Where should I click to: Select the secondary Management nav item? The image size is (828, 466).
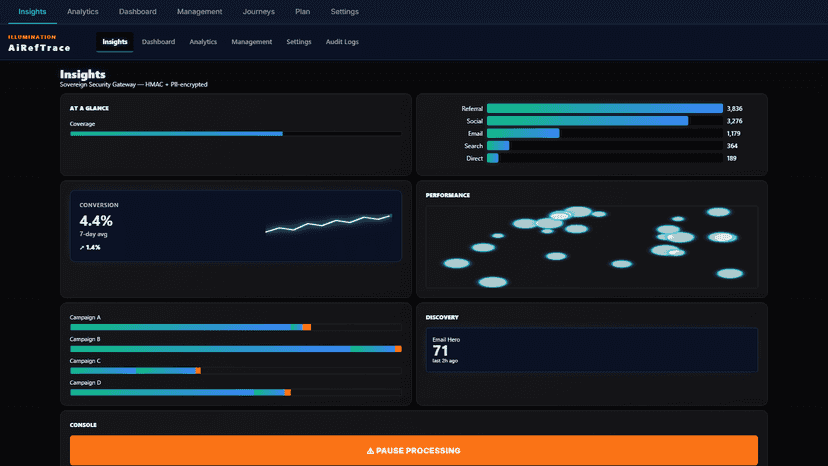click(x=251, y=42)
